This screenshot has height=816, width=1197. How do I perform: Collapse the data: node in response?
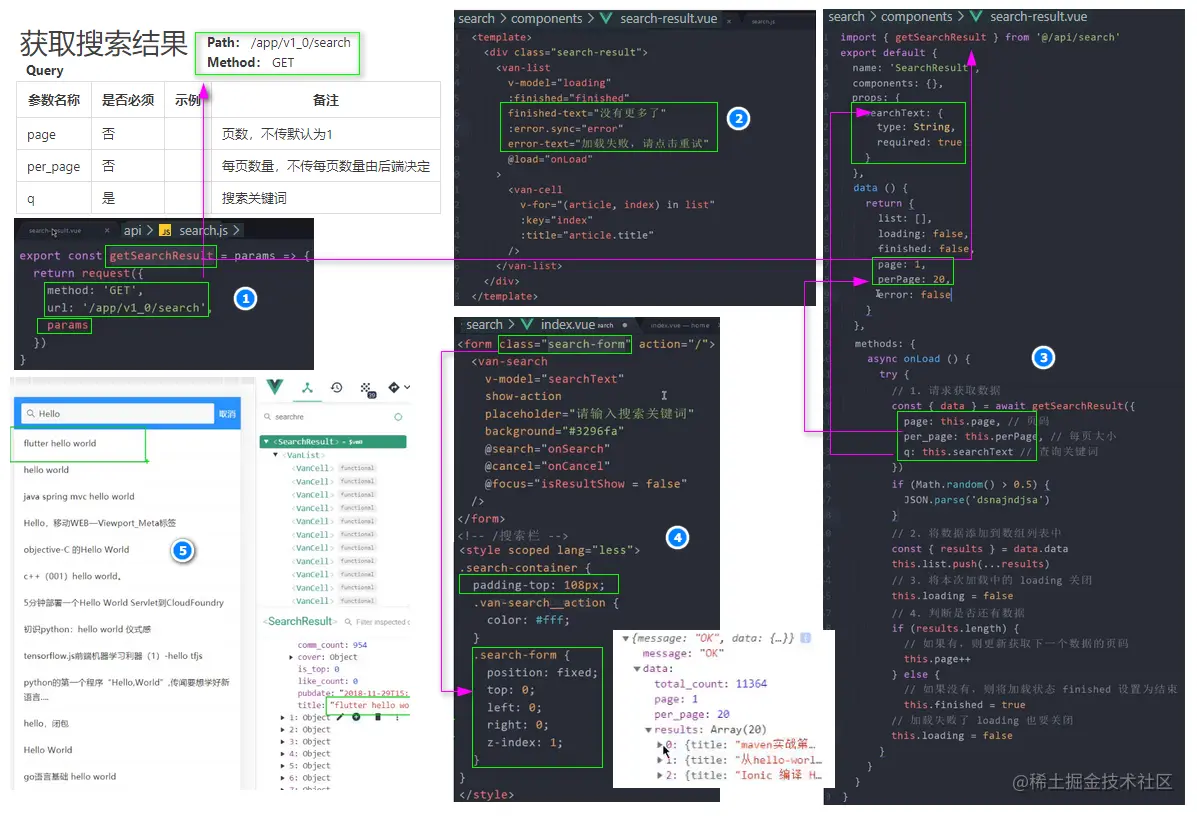tap(637, 669)
